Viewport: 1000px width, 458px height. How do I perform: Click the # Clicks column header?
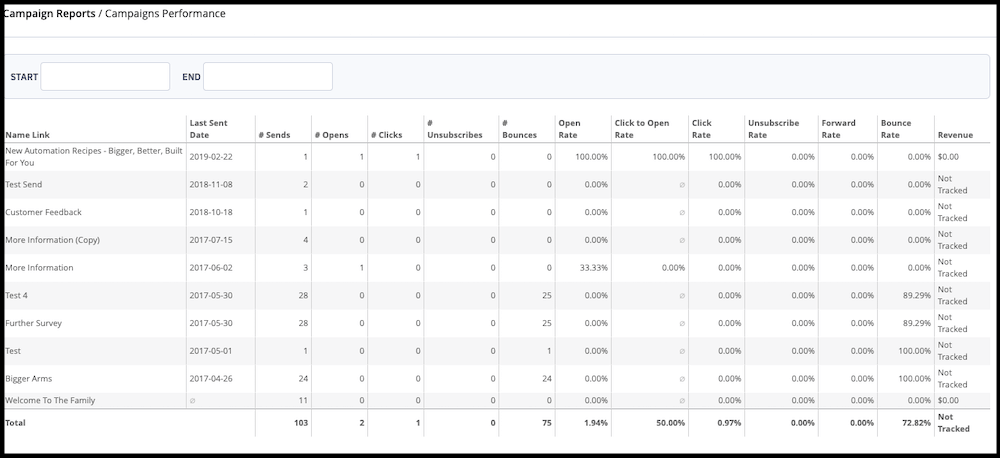tap(386, 135)
